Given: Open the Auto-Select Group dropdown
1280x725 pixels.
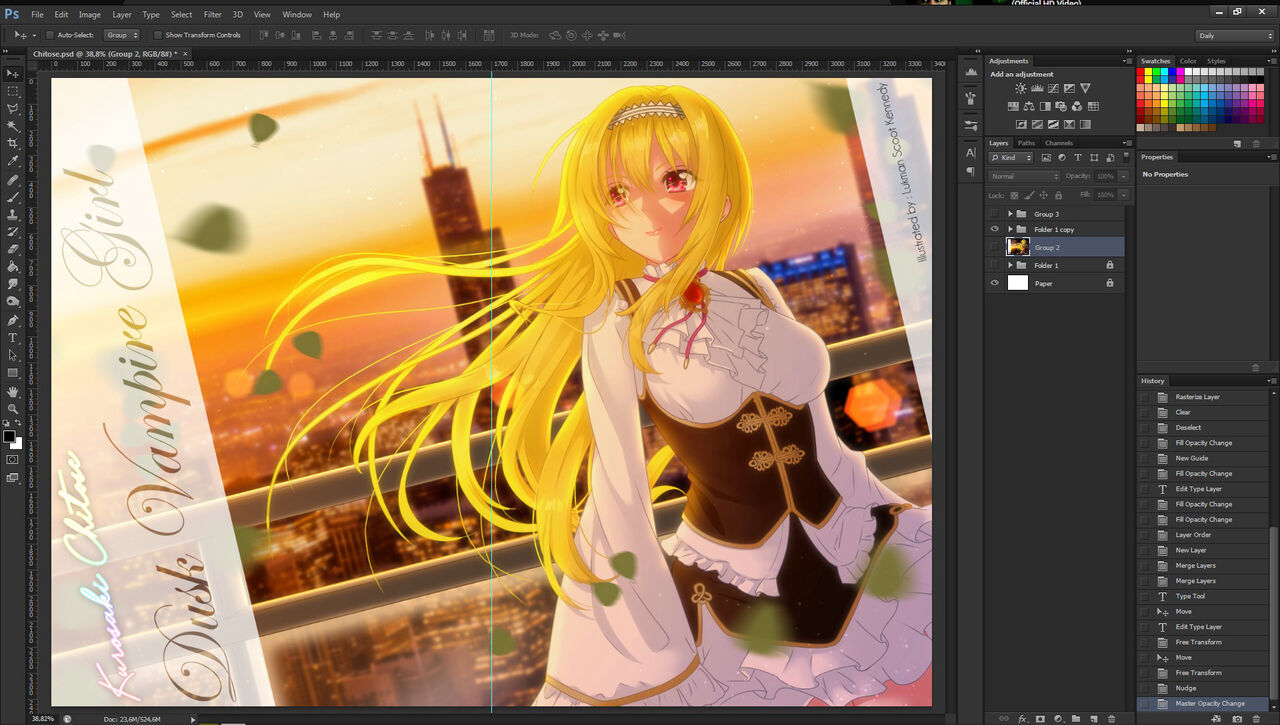Looking at the screenshot, I should point(122,35).
